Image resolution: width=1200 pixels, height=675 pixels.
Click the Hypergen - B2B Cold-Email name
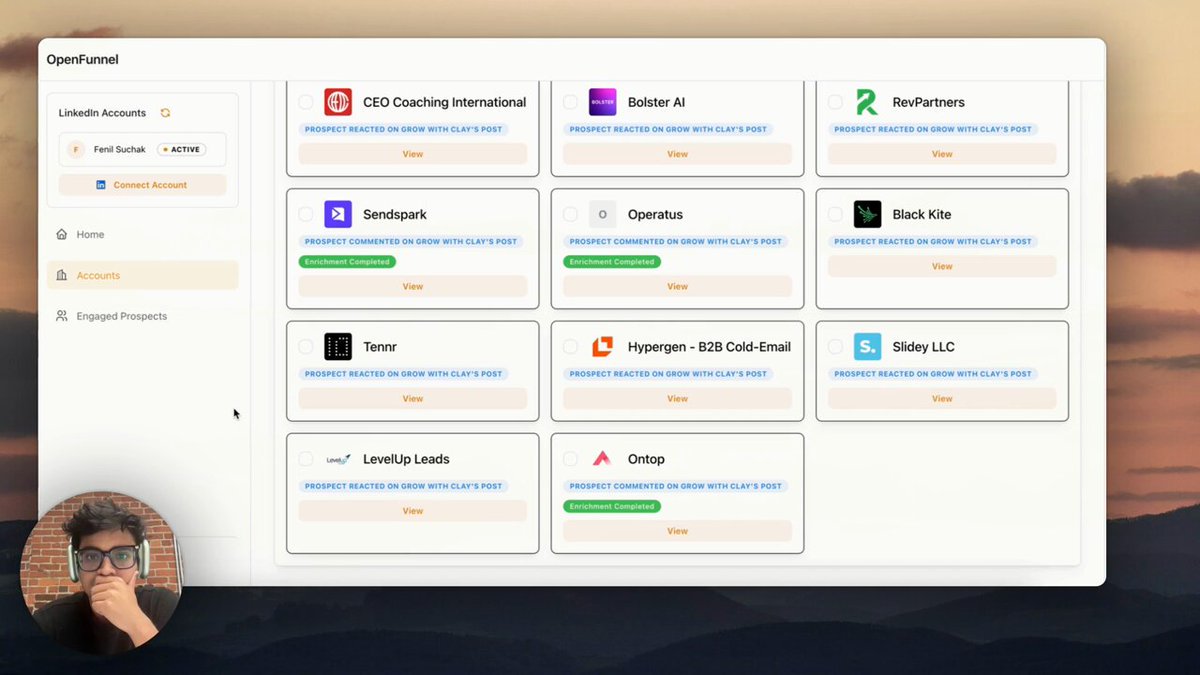pos(709,347)
